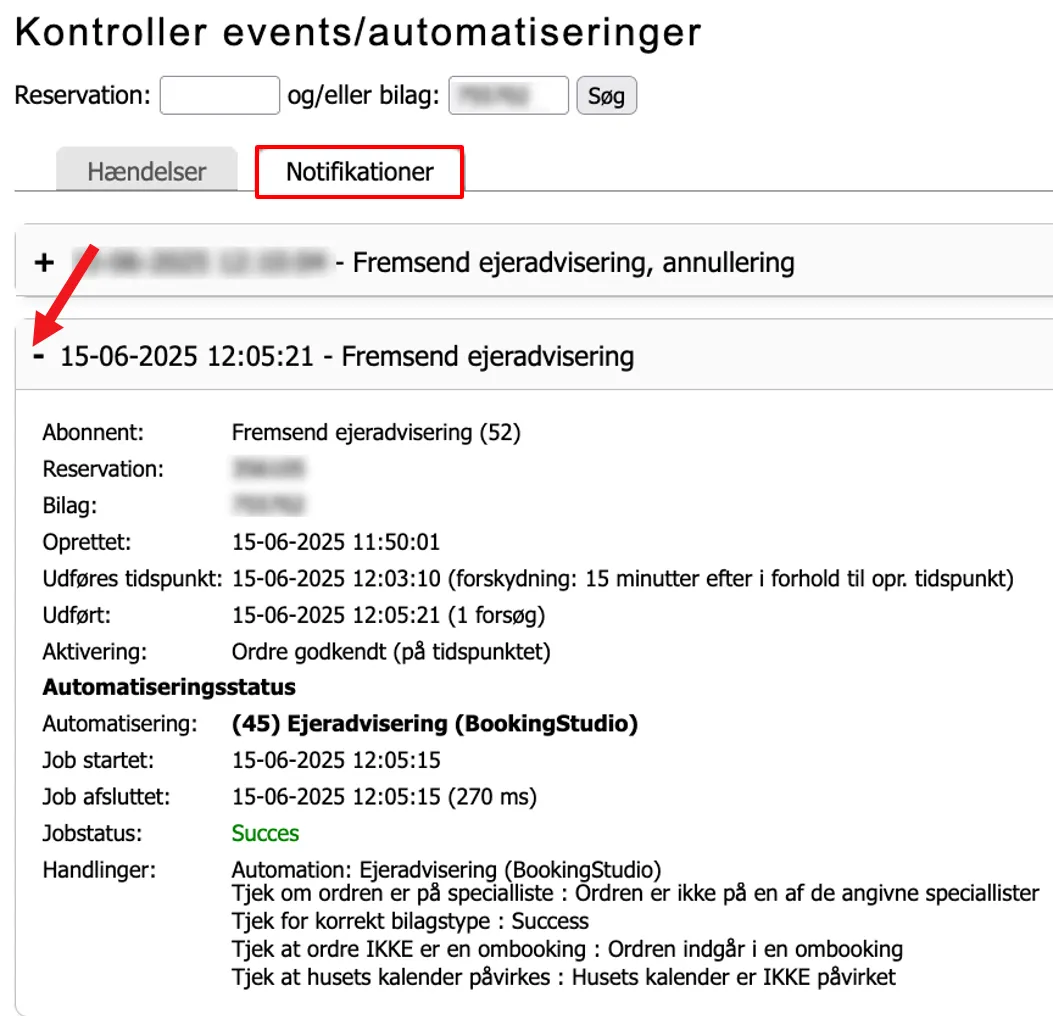Image resolution: width=1053 pixels, height=1016 pixels.
Task: Select the Succes job status text
Action: 264,833
